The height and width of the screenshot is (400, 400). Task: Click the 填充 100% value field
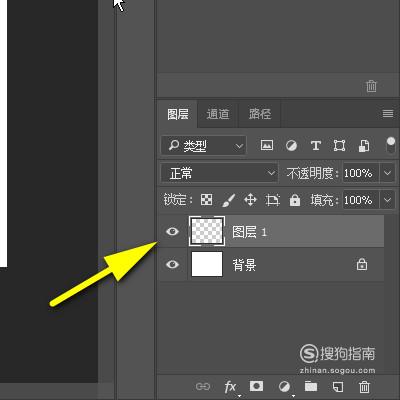click(x=360, y=200)
